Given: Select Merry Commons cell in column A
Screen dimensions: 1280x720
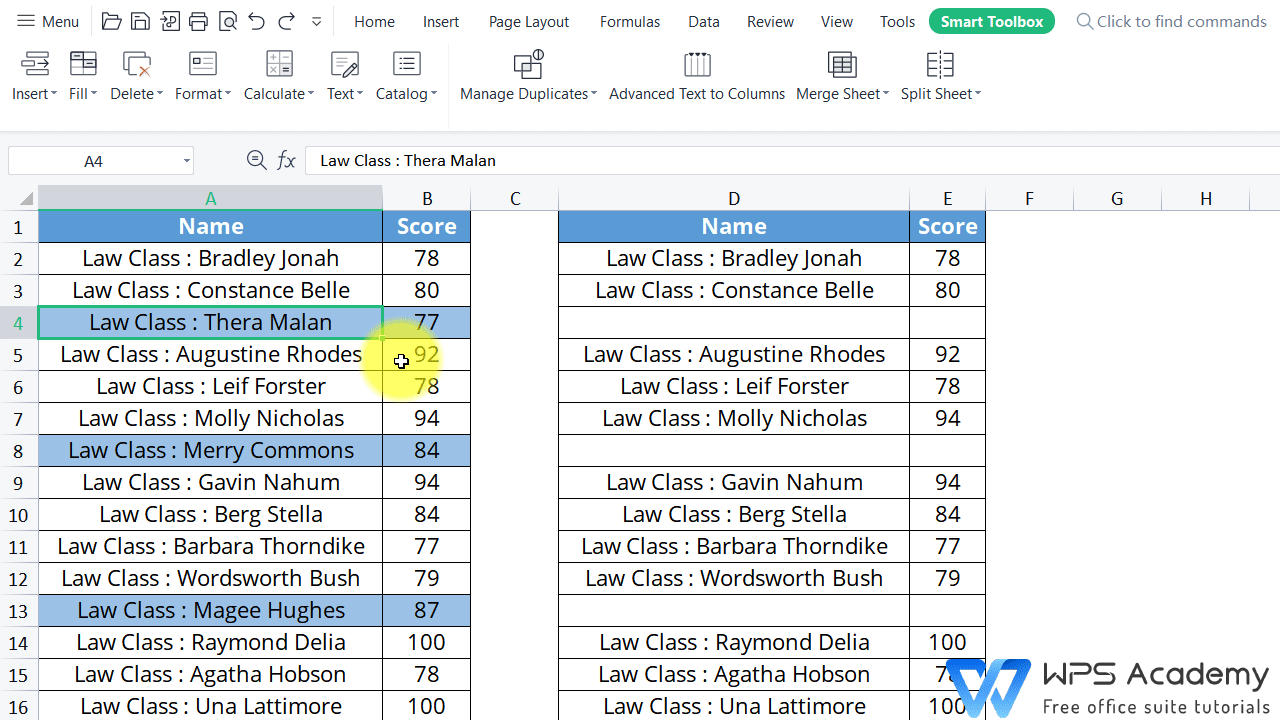Looking at the screenshot, I should (210, 451).
